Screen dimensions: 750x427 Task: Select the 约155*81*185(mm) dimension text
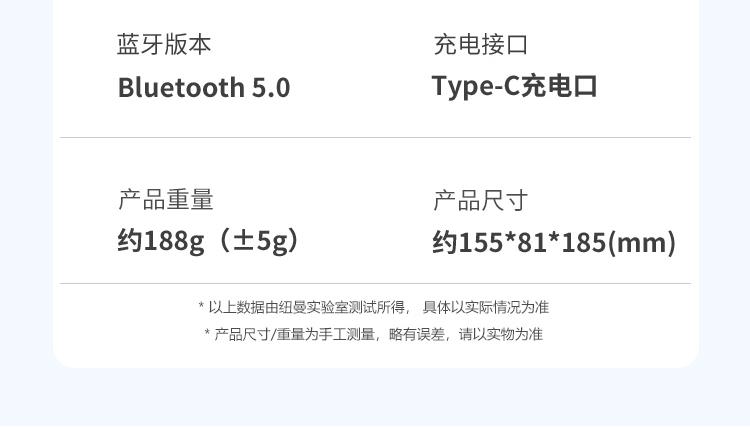[x=554, y=242]
